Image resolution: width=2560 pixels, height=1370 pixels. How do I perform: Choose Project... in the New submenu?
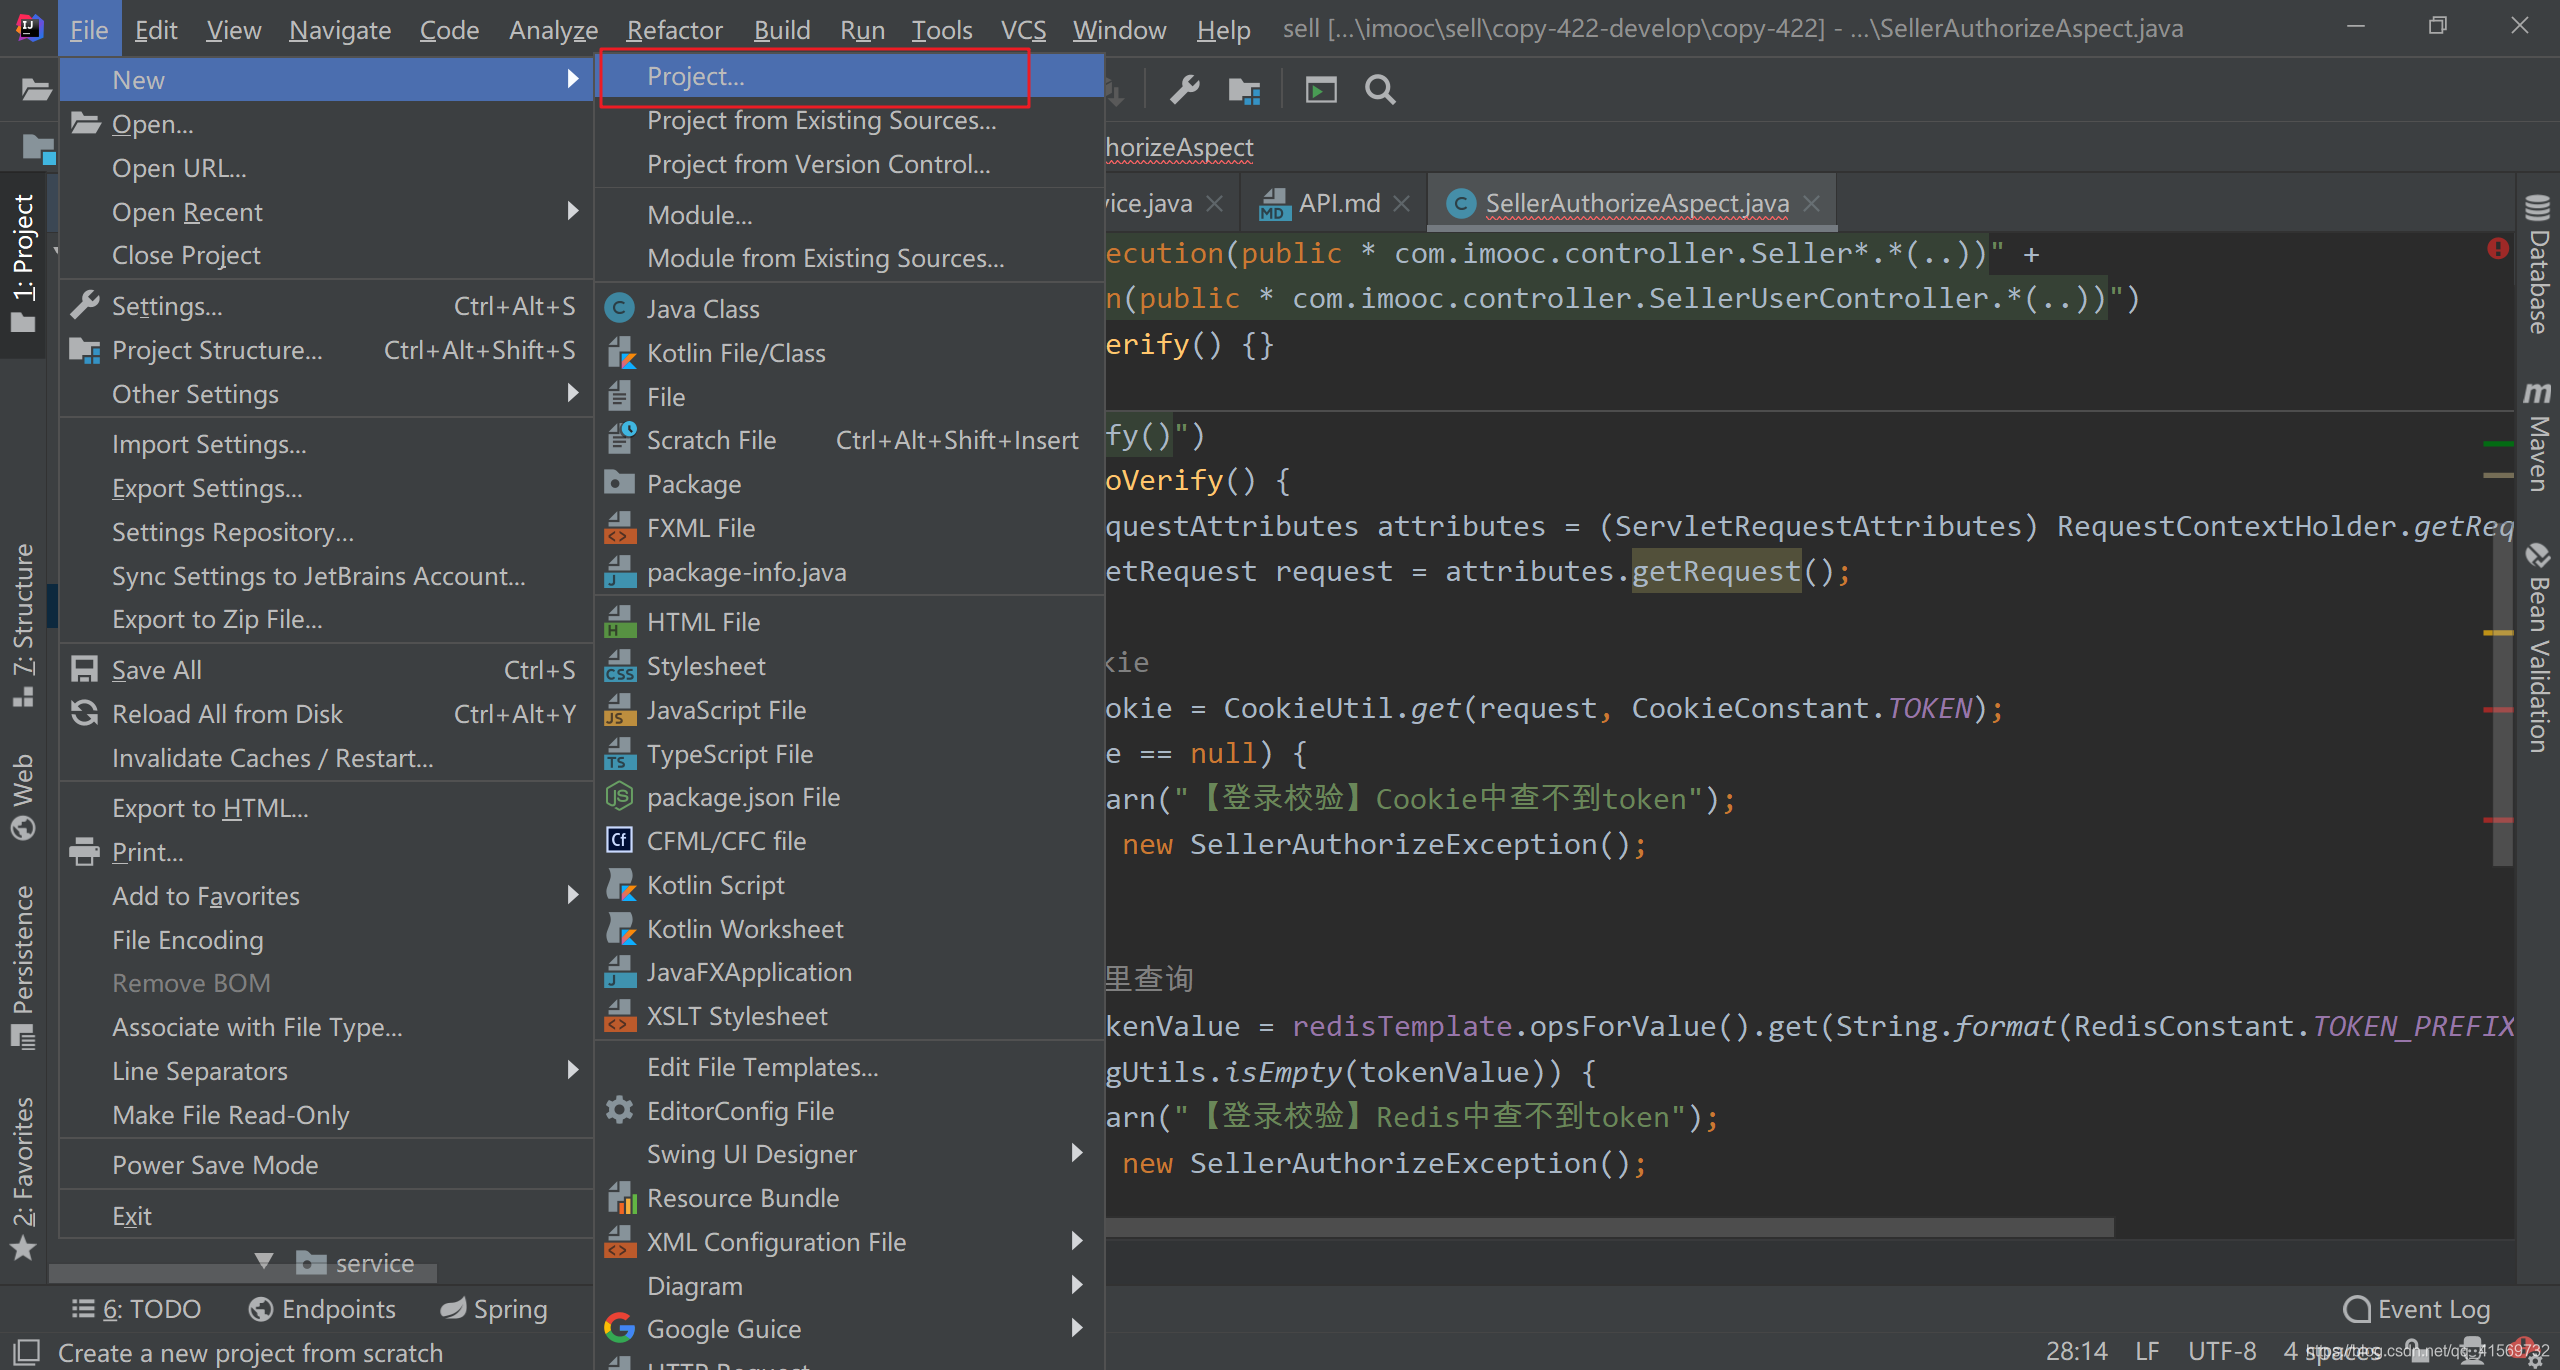pos(696,77)
